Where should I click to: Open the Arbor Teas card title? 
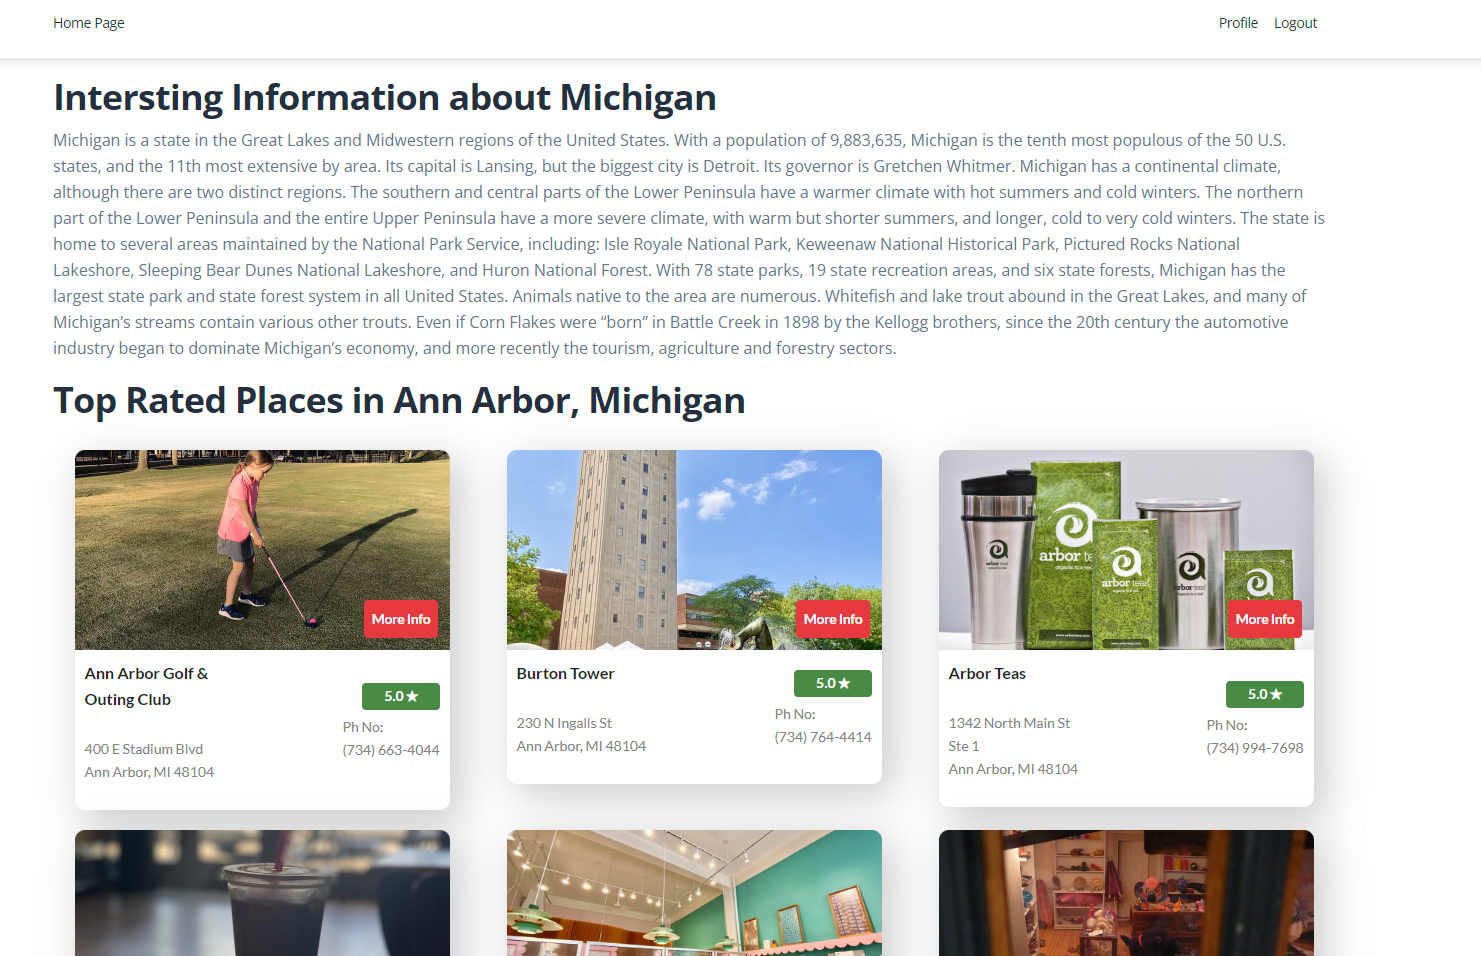(x=987, y=674)
